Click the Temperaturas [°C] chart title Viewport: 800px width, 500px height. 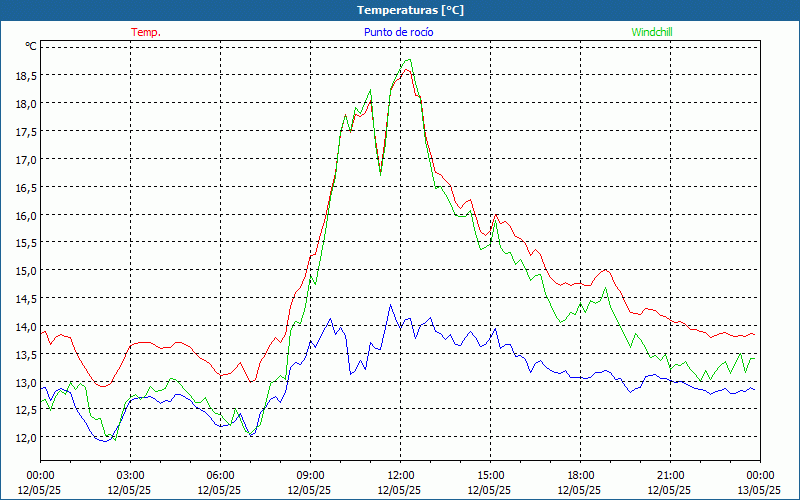tap(410, 9)
